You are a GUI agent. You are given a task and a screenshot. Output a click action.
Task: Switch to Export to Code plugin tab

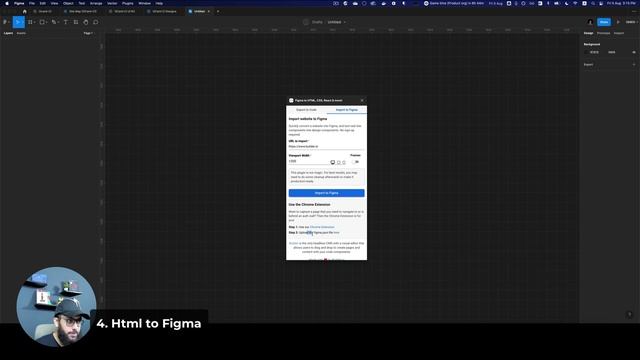(306, 110)
